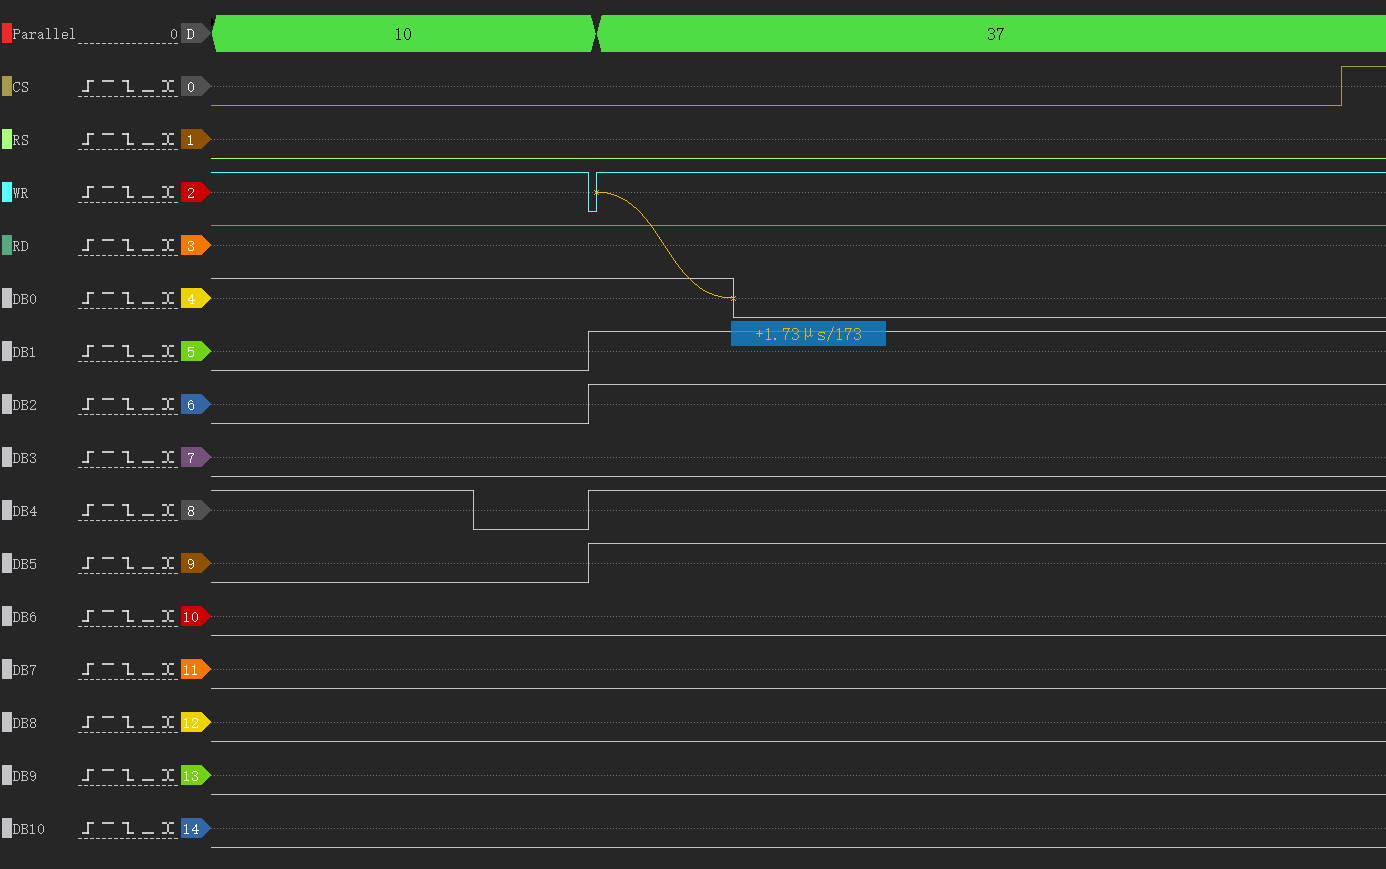The width and height of the screenshot is (1386, 869).
Task: Select the CS channel name label
Action: [x=21, y=87]
